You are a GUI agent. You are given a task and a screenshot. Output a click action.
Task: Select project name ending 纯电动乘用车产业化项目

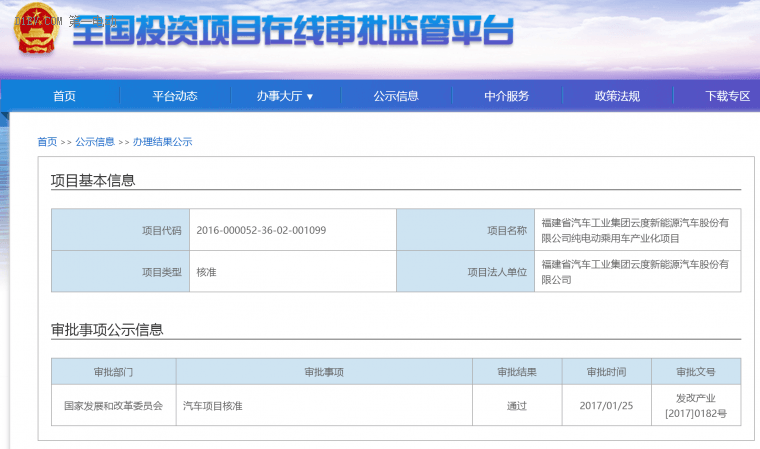(x=635, y=230)
